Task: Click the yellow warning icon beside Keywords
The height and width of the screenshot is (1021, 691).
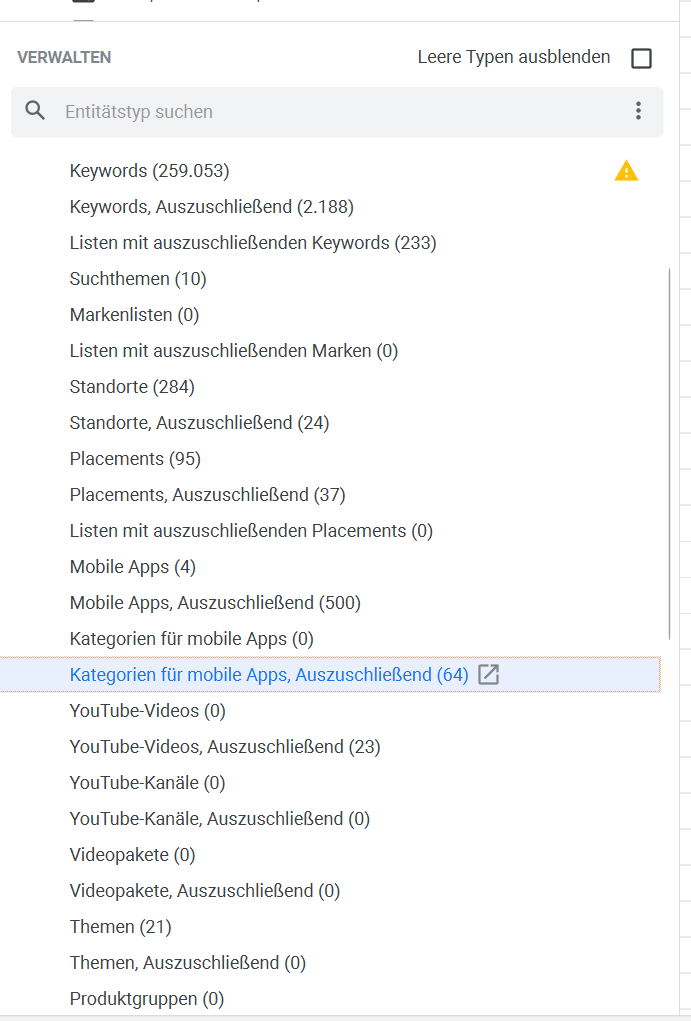Action: coord(627,171)
